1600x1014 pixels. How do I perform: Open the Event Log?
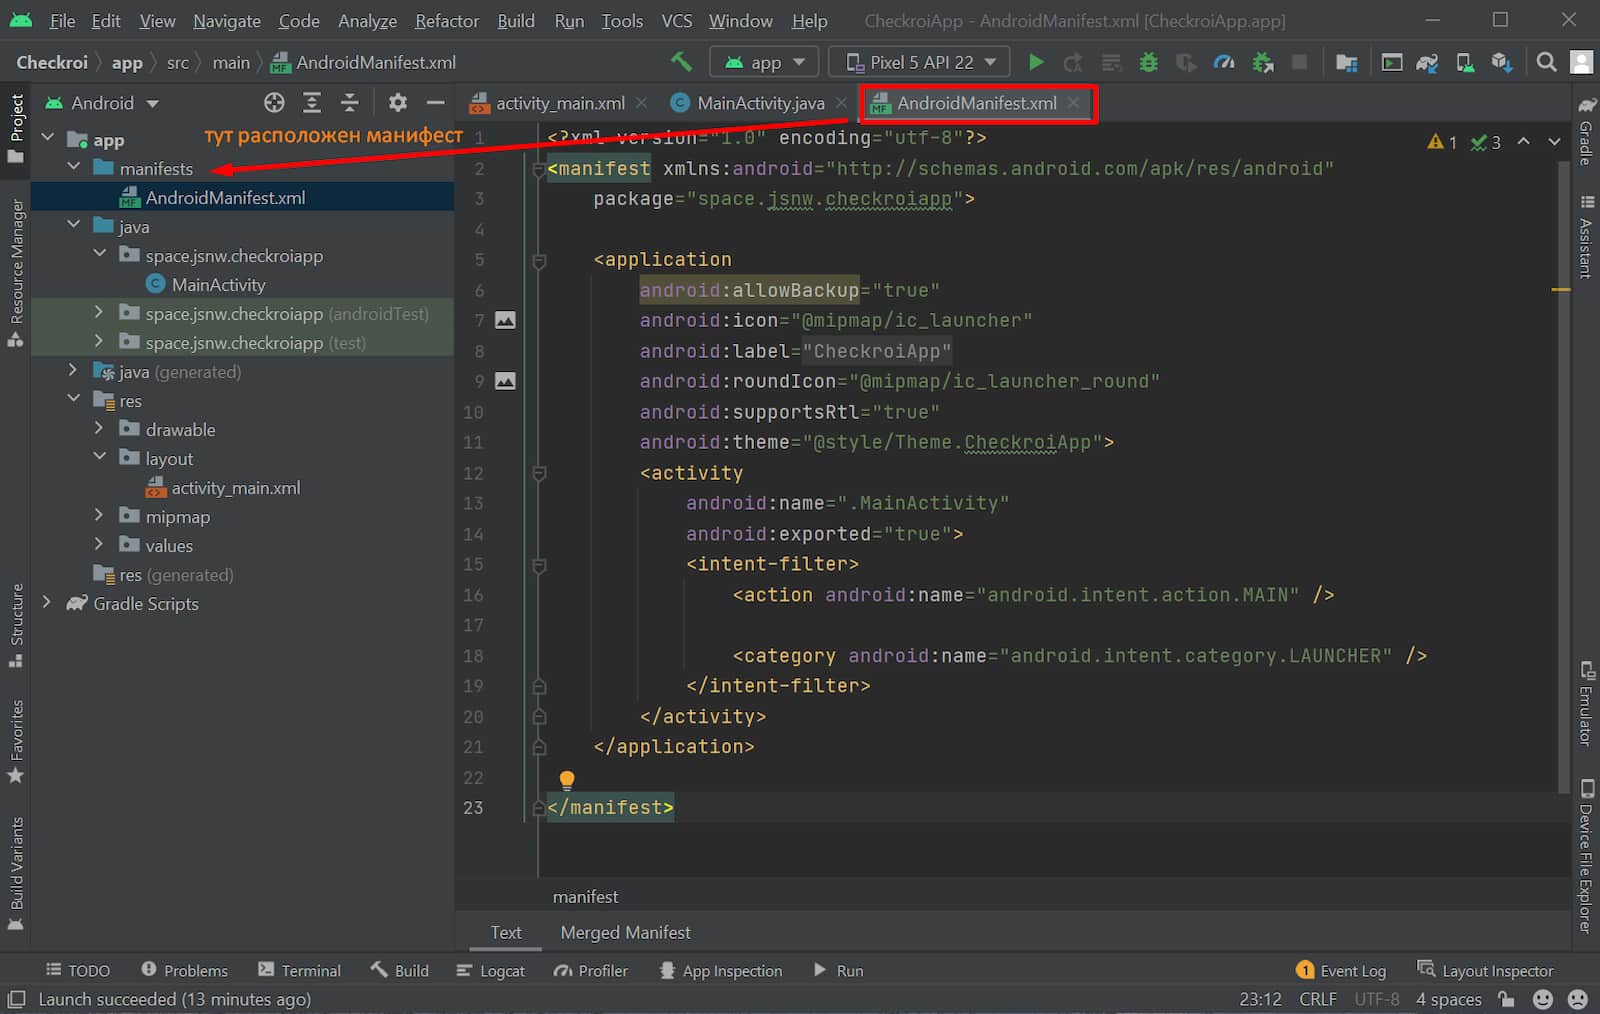1341,970
